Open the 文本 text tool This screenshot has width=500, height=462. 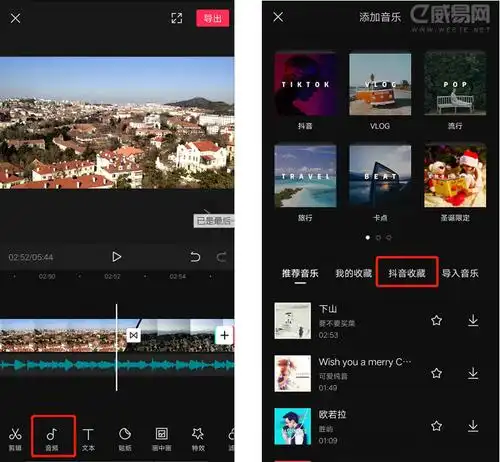pos(88,439)
